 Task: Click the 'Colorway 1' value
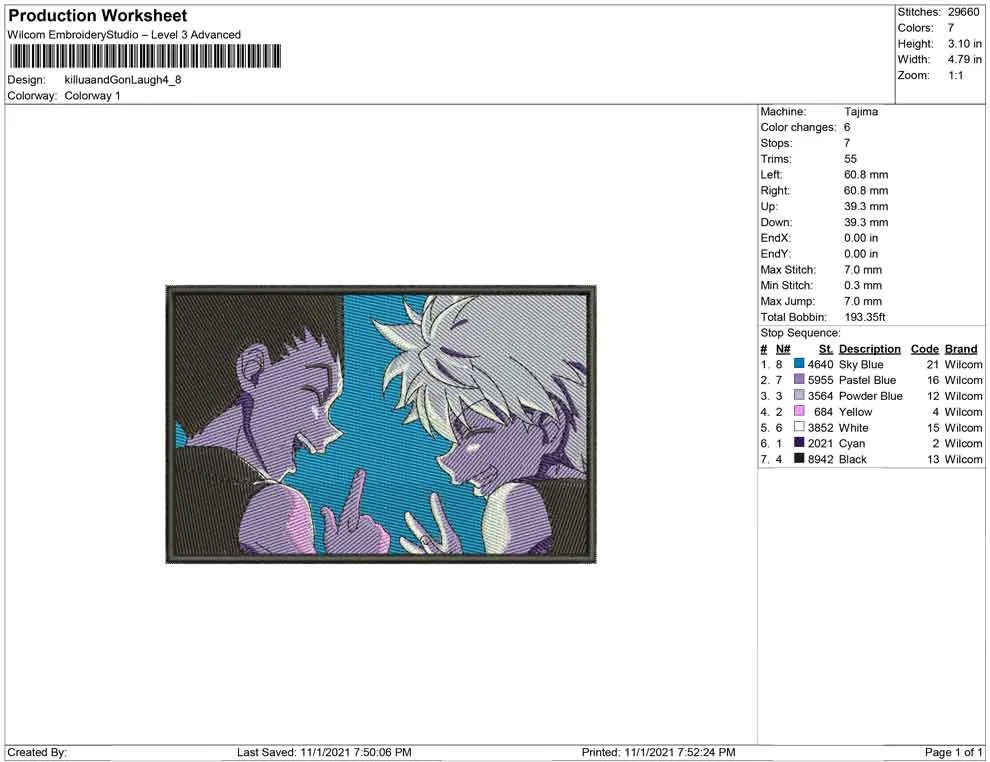[92, 96]
